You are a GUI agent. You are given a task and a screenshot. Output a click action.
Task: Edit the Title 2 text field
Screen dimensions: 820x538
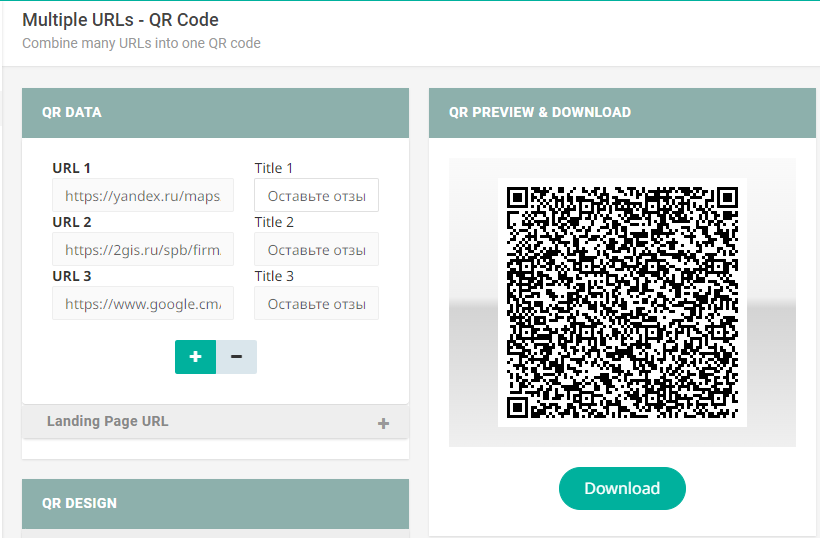click(x=316, y=249)
